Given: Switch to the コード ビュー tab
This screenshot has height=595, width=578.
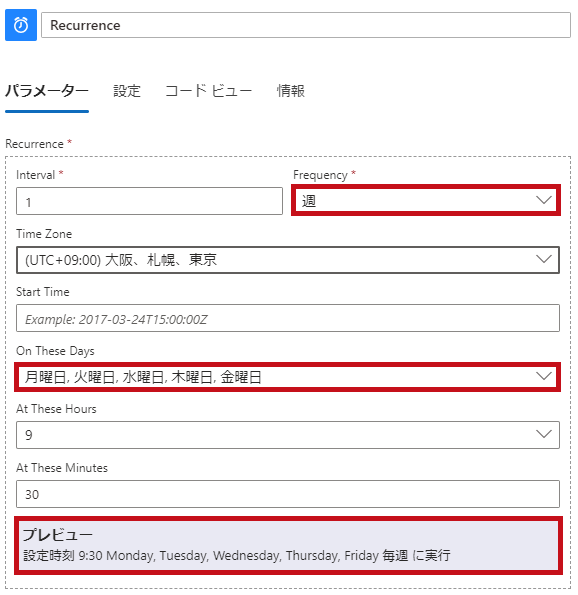Looking at the screenshot, I should click(208, 91).
